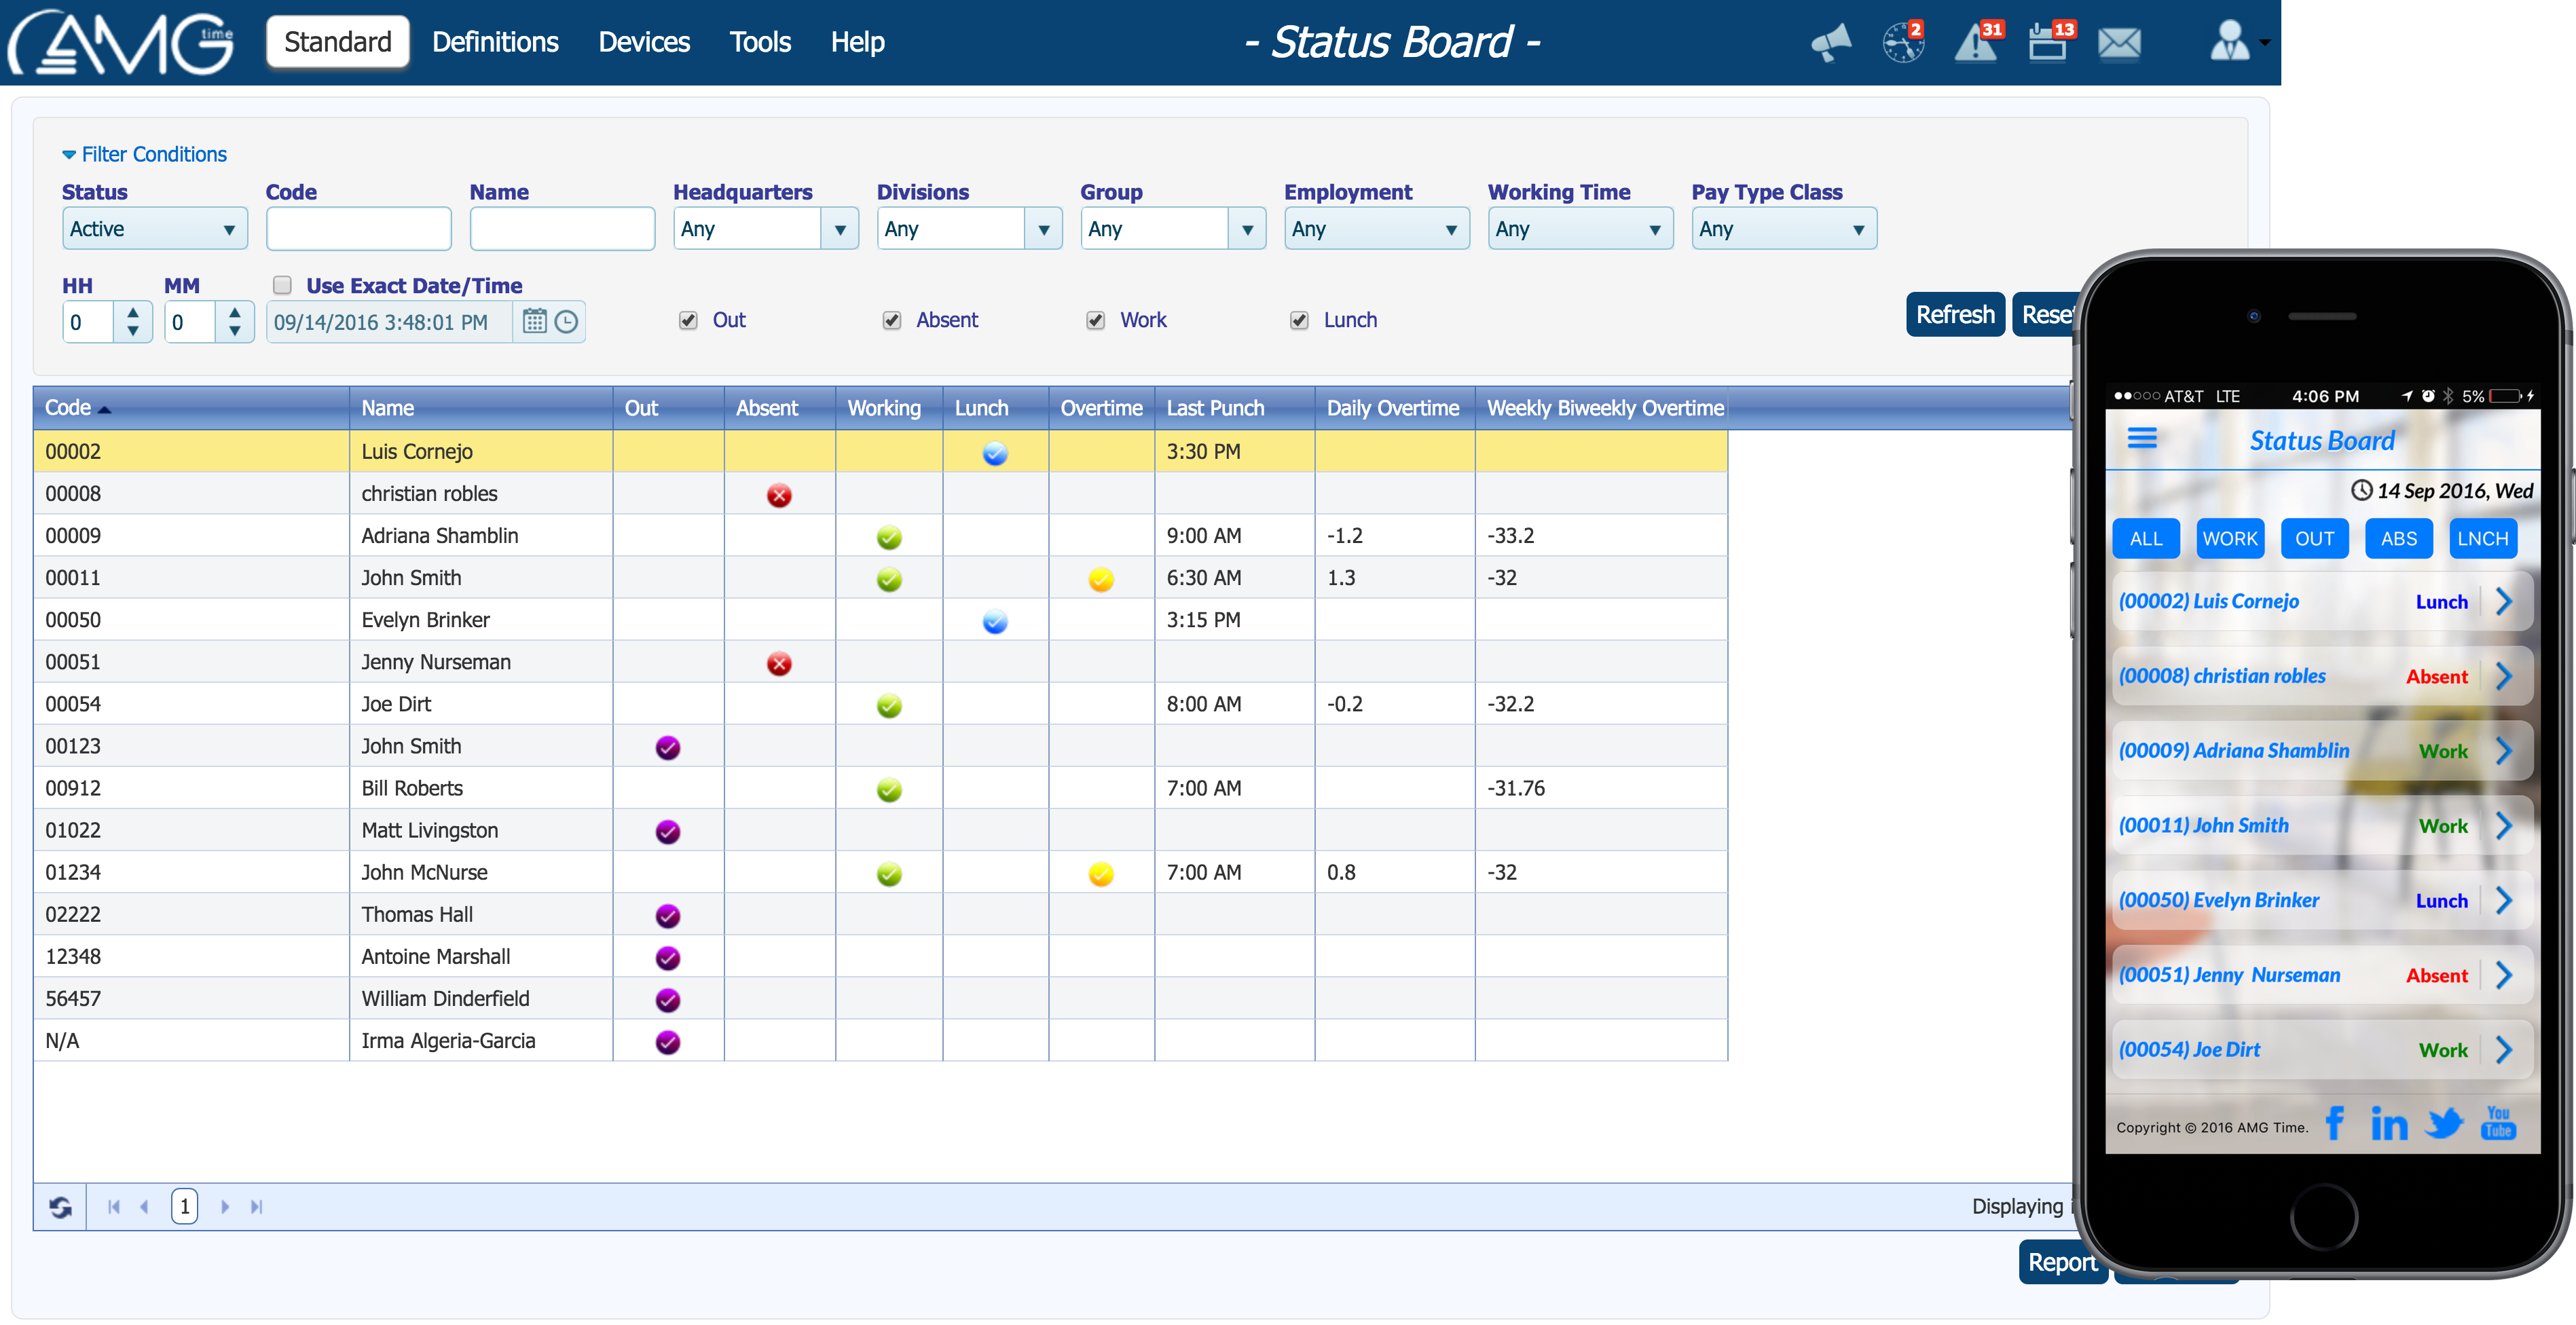Uncheck the Absent filter checkbox

pyautogui.click(x=892, y=320)
